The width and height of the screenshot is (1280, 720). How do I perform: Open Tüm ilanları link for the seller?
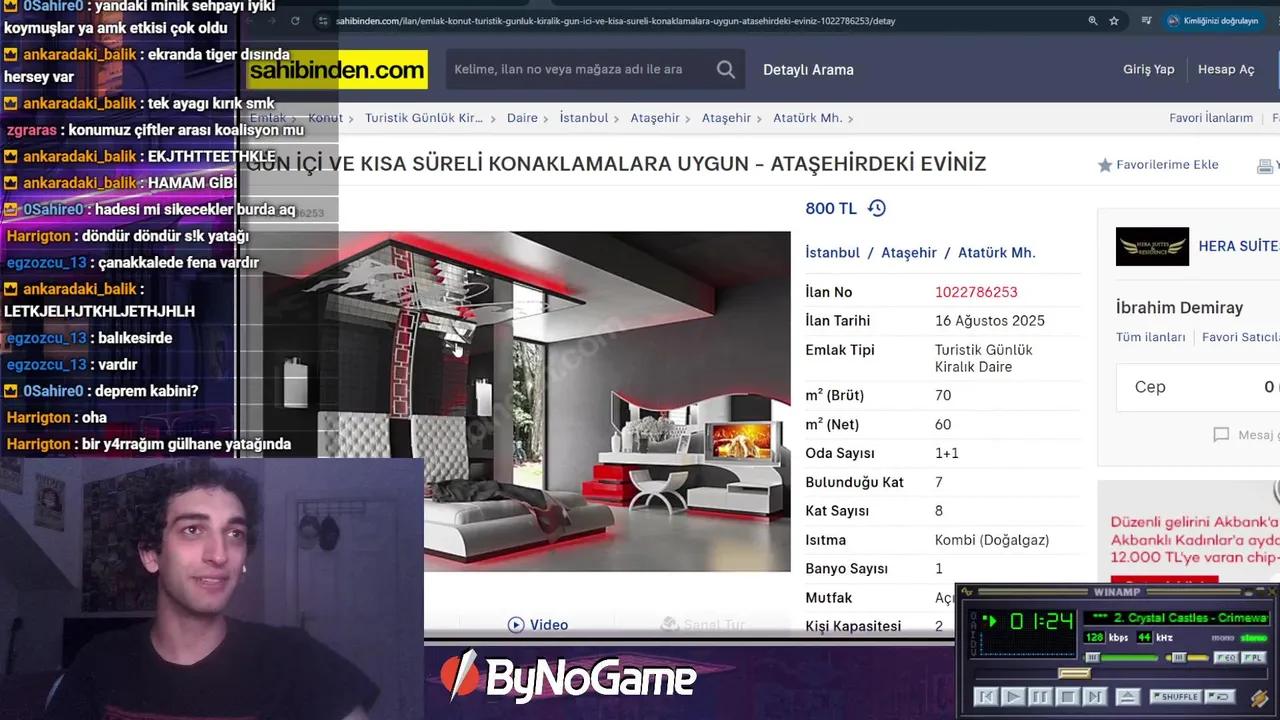1151,338
